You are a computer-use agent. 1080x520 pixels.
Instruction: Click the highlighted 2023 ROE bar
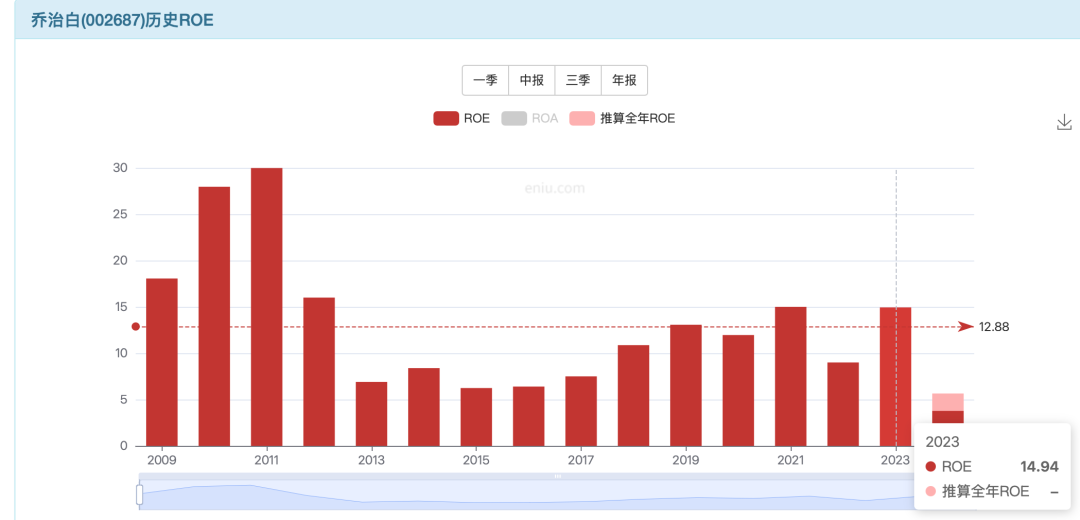[x=895, y=377]
